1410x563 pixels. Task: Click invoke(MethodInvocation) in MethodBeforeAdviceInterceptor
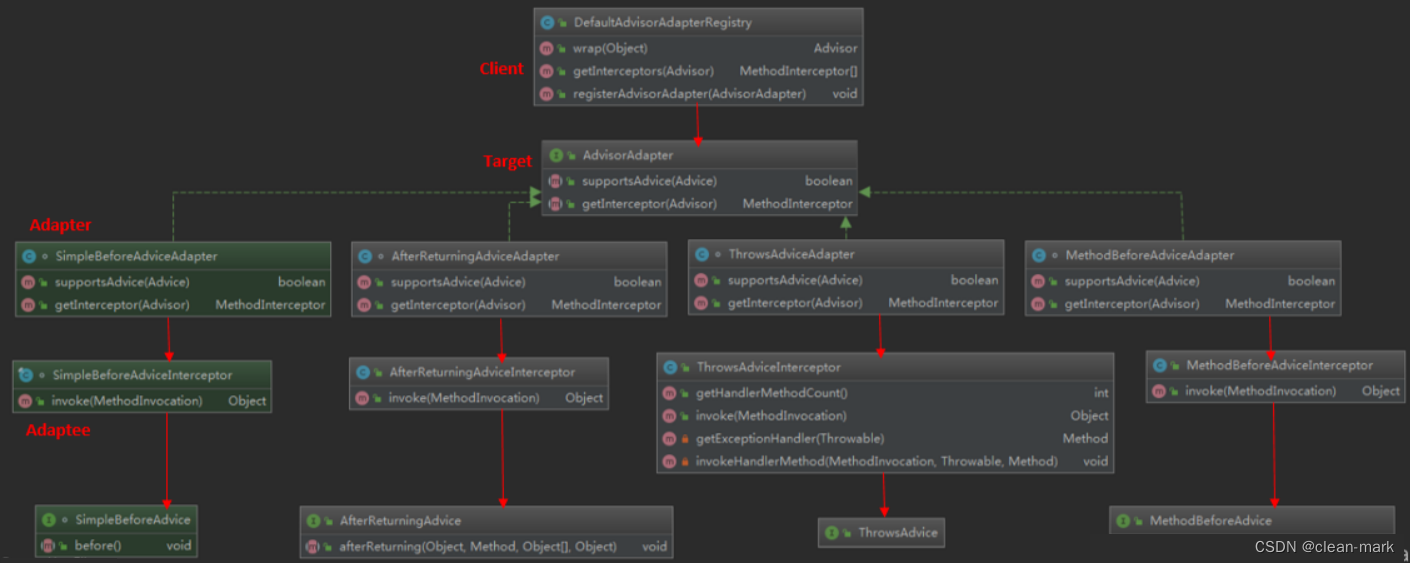[1260, 392]
